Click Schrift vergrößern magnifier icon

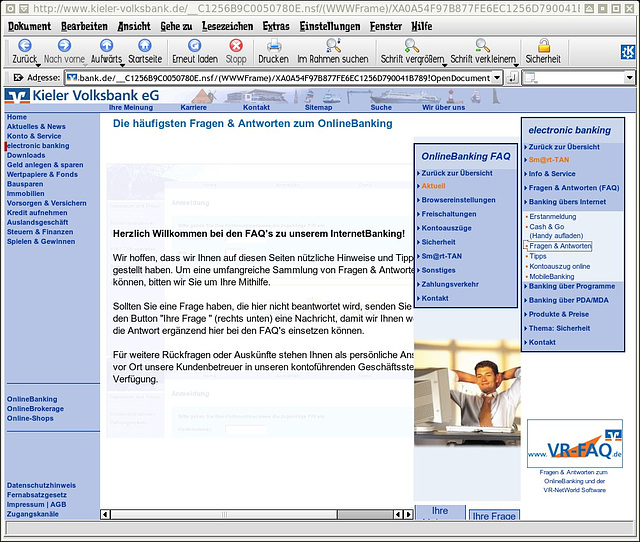click(411, 46)
